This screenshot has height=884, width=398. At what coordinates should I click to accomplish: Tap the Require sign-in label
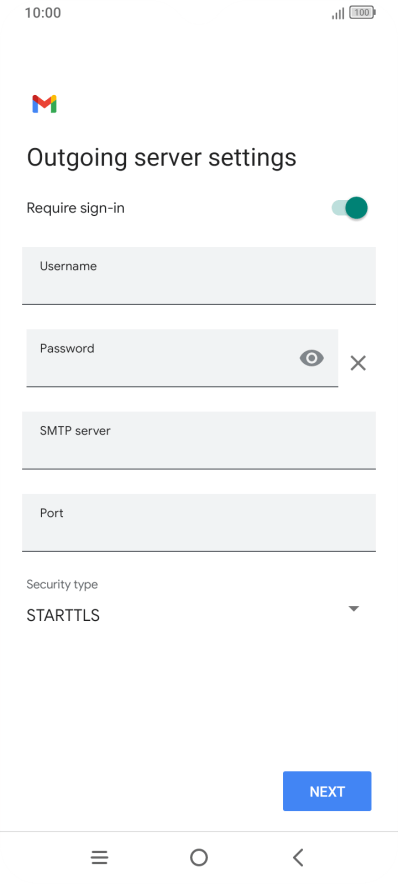pos(76,208)
